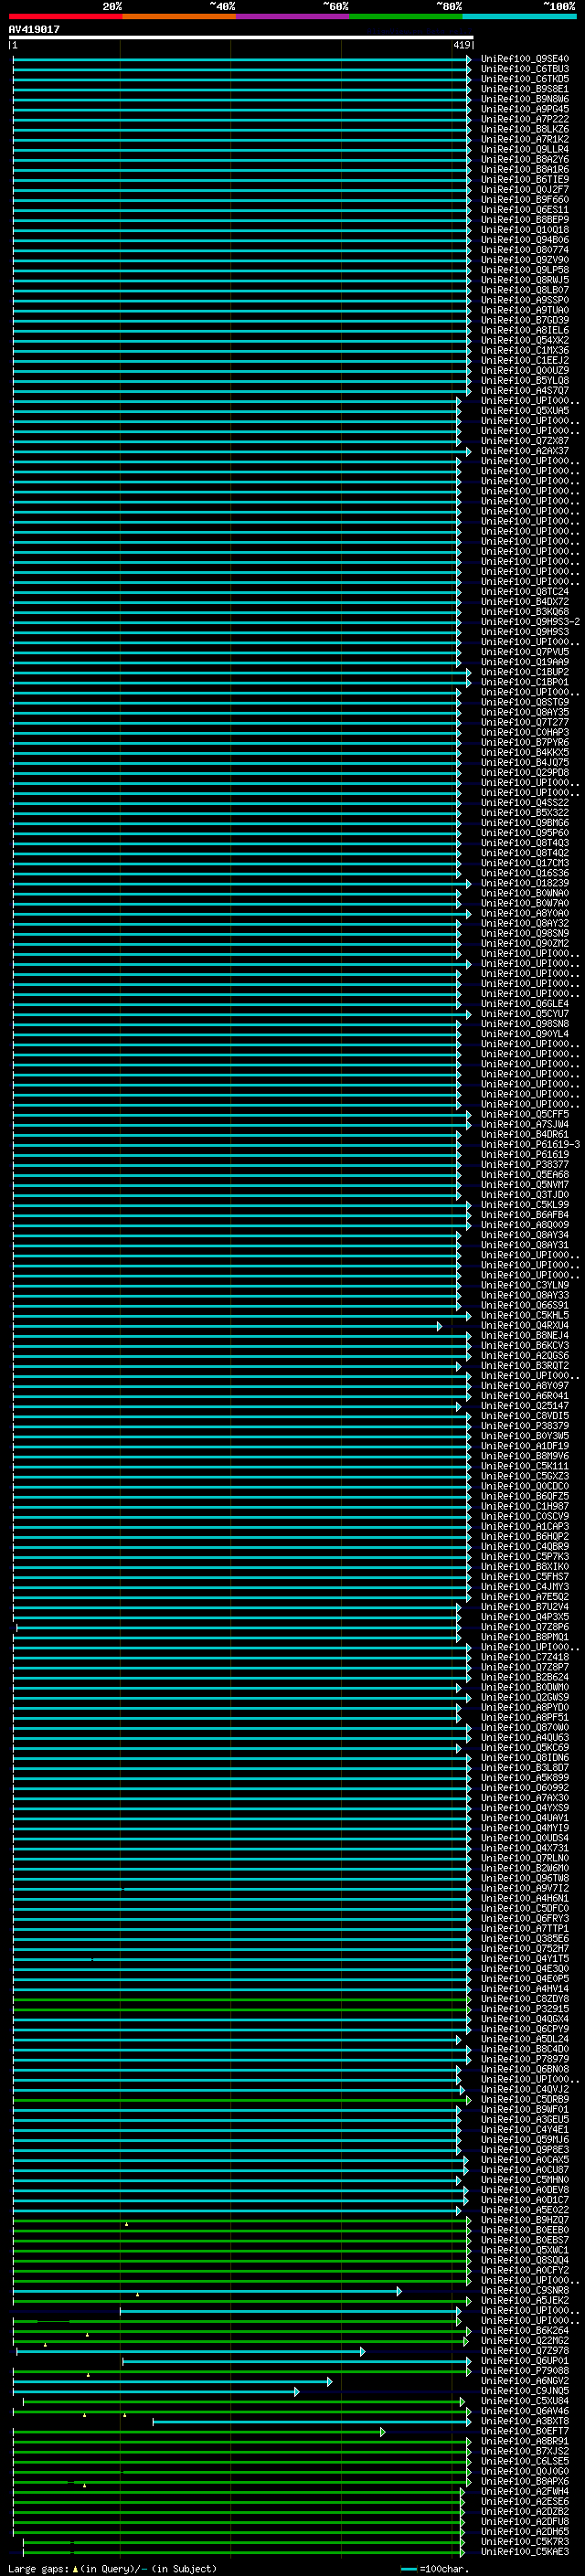Image resolution: width=585 pixels, height=2576 pixels.
Task: Select hit UniRef100_B6TIE9
Action: pyautogui.click(x=524, y=179)
